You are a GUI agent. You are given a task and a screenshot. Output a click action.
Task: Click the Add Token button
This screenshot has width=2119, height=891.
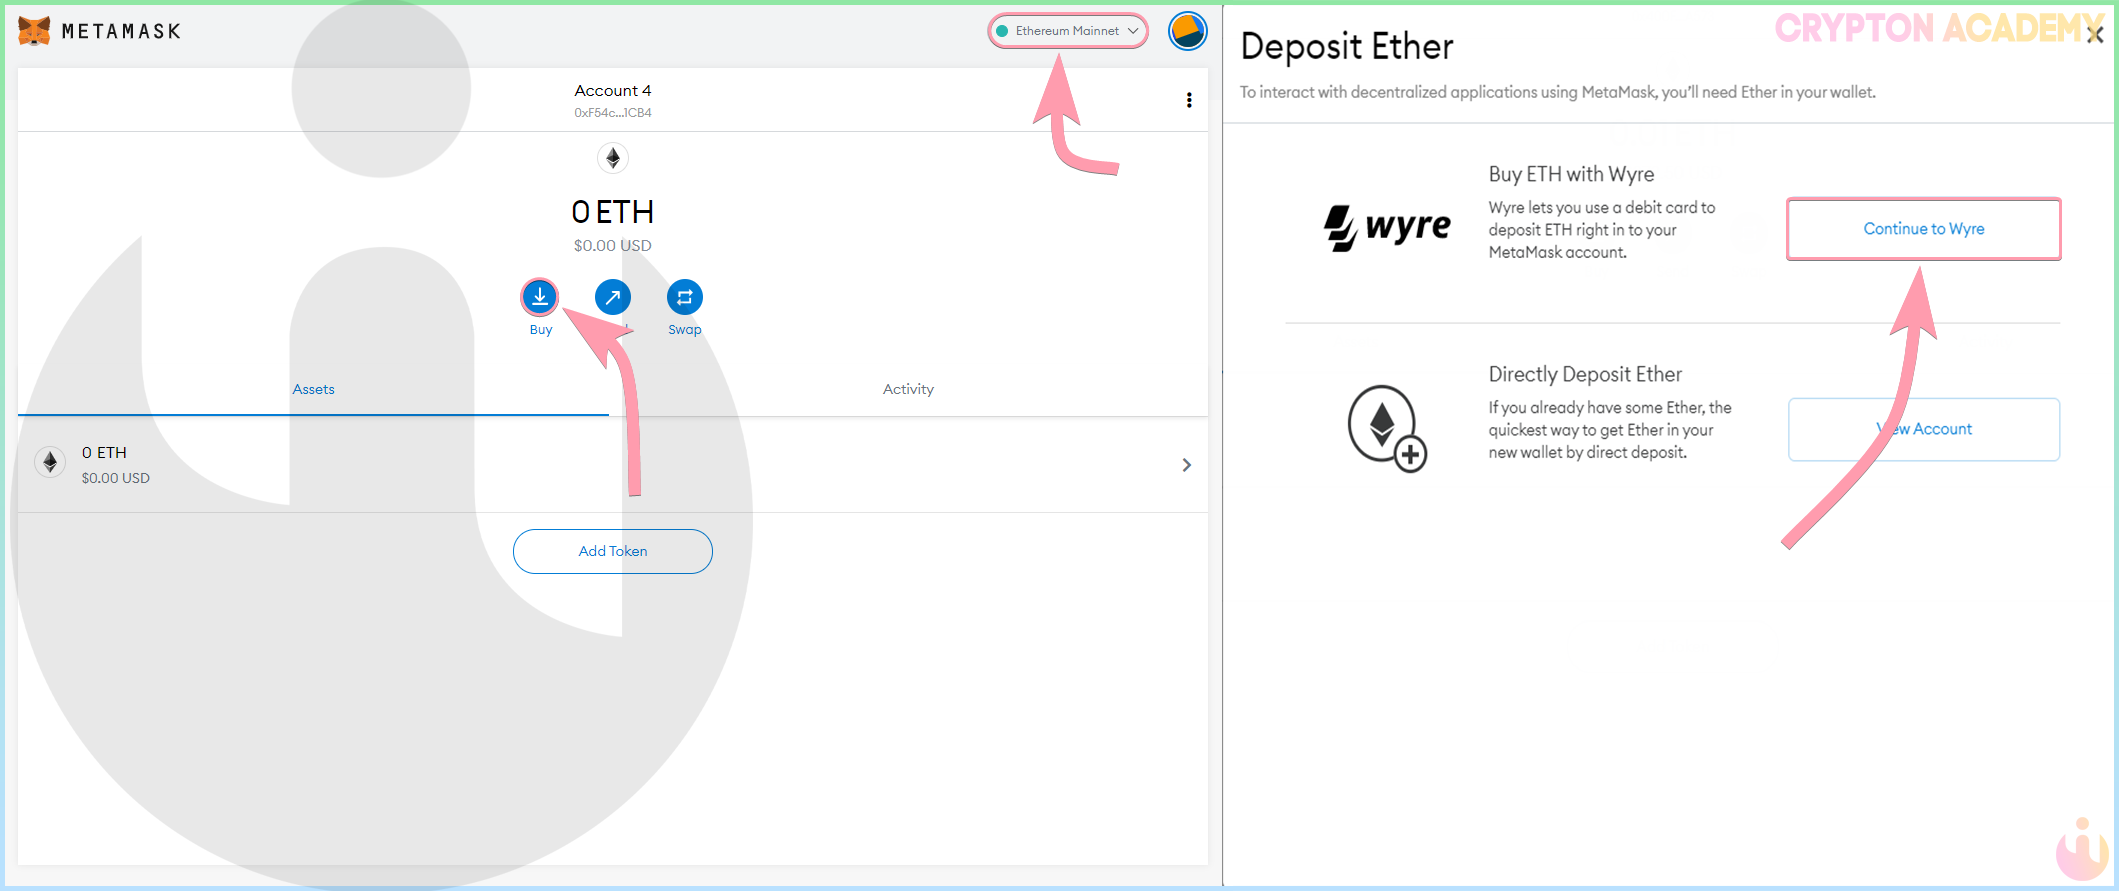coord(613,551)
